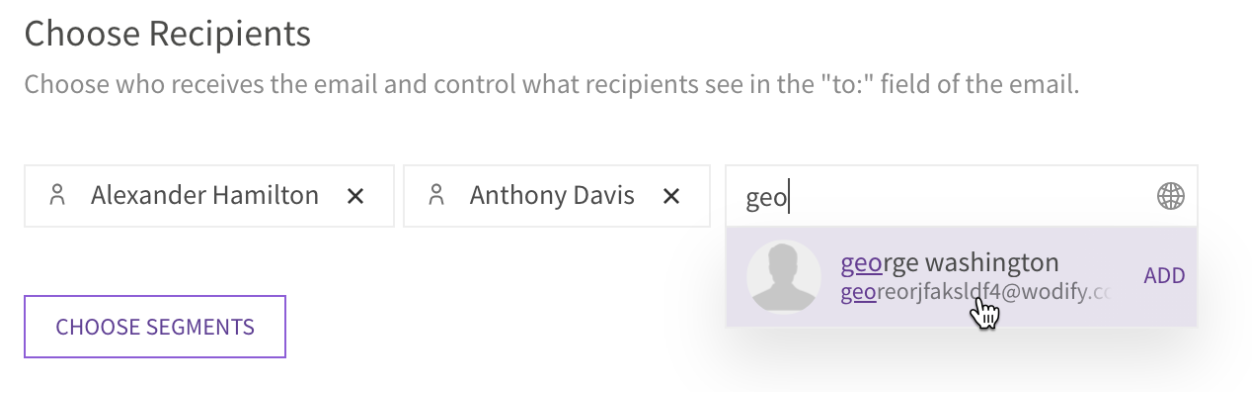
Task: Pick the georeorjfaksldf4@wodify email suggestion
Action: pyautogui.click(x=975, y=293)
